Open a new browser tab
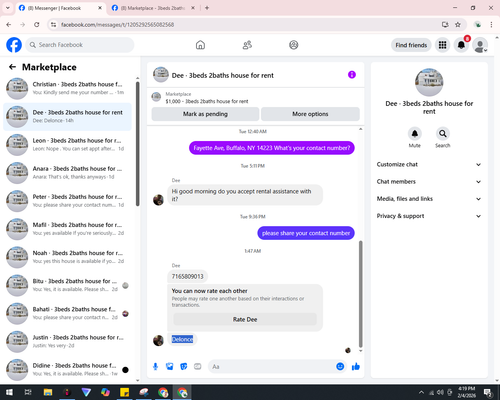The width and height of the screenshot is (500, 400). (x=207, y=8)
